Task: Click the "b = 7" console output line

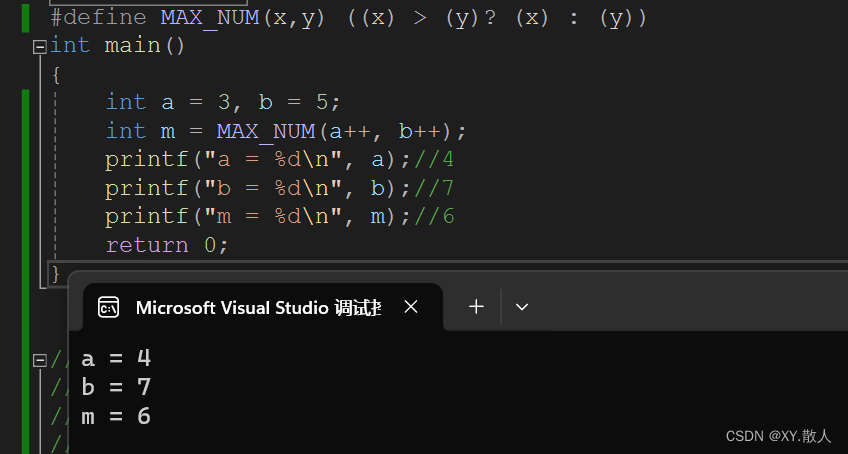Action: point(116,387)
